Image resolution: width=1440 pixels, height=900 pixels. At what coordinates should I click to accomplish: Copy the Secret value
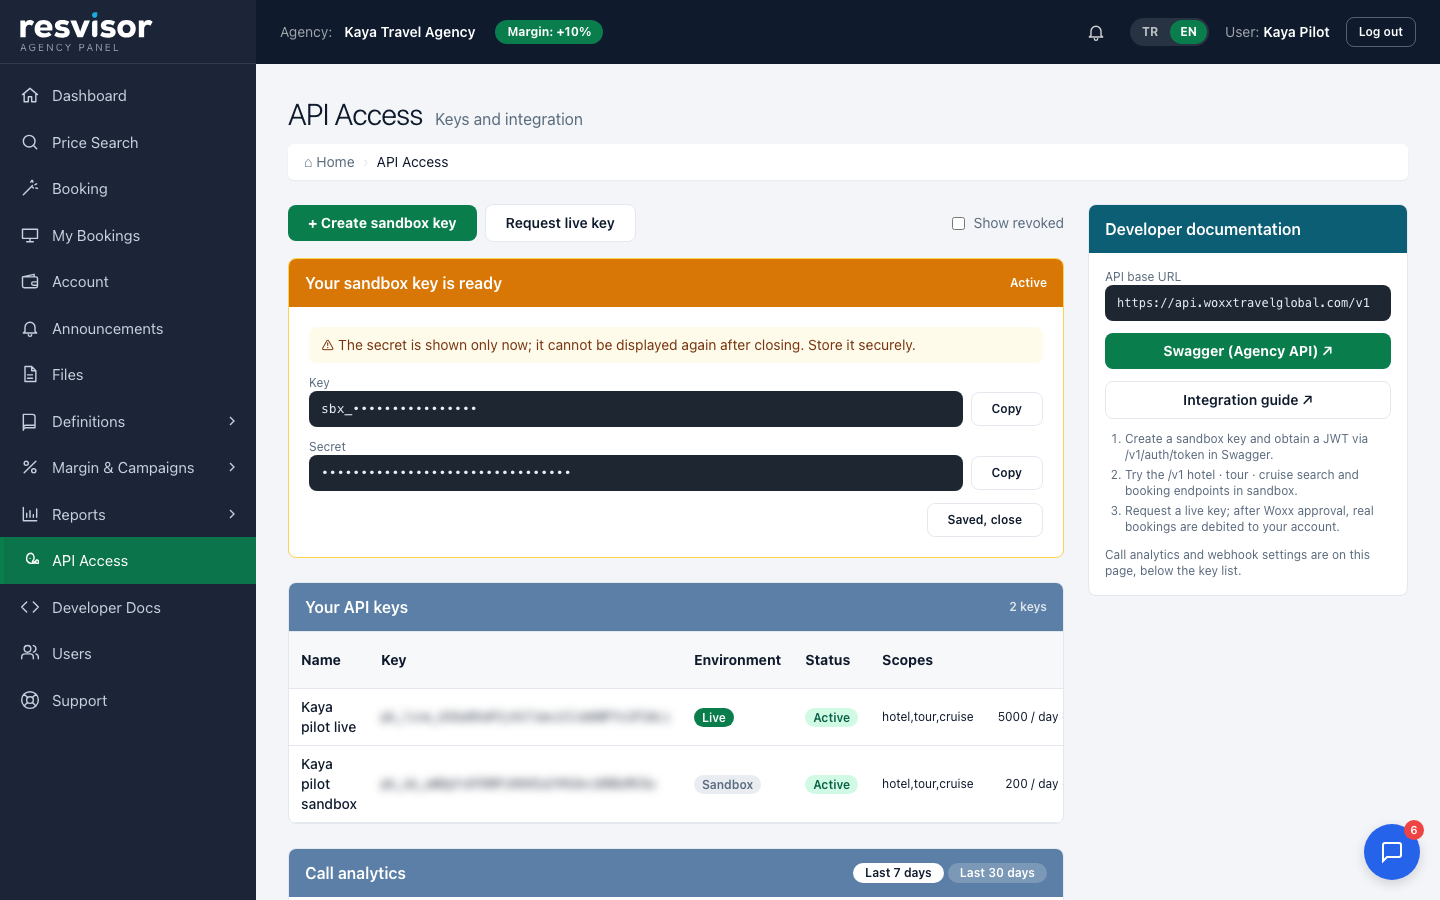[1007, 473]
